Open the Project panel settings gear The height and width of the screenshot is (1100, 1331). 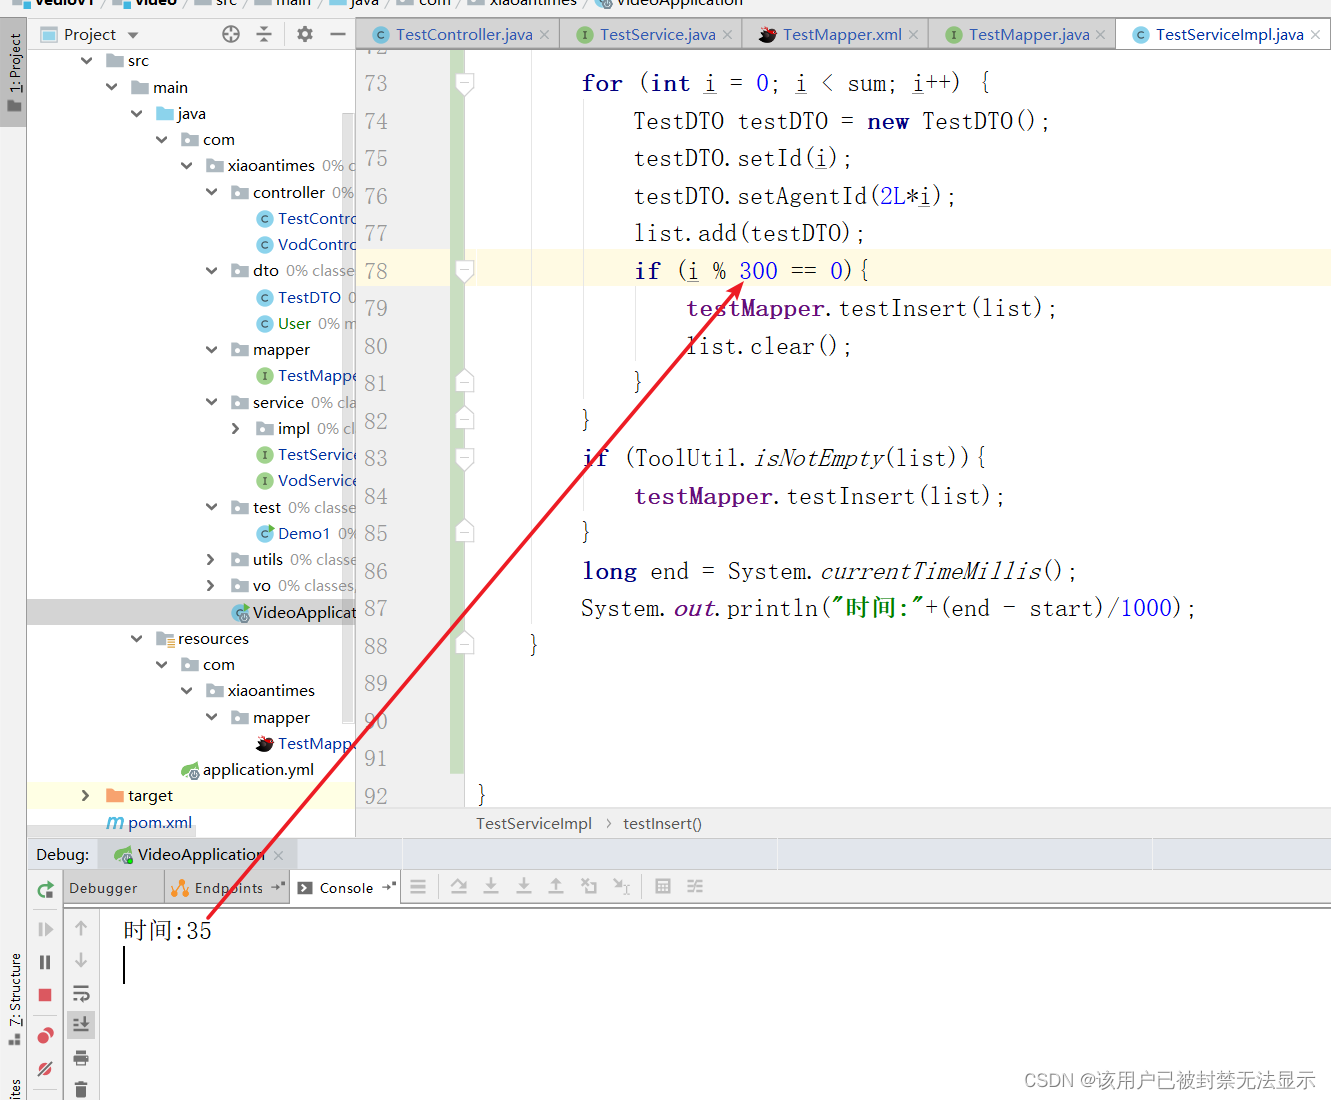coord(305,34)
